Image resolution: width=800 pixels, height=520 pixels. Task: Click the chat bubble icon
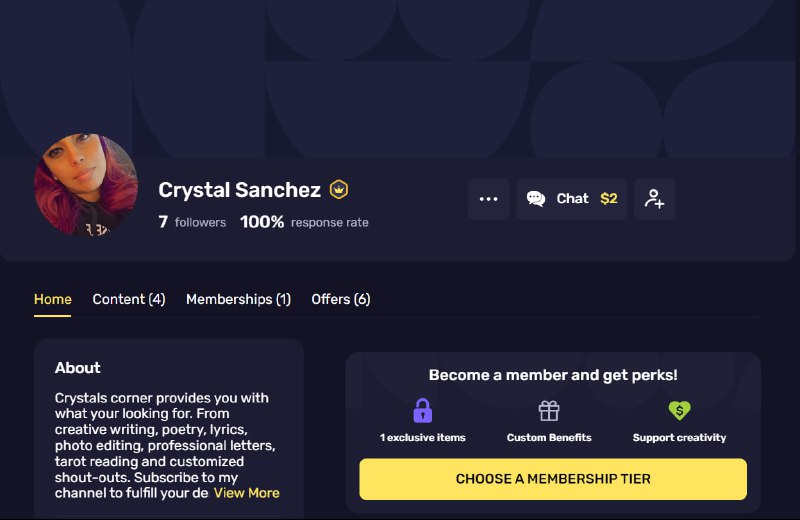[x=536, y=199]
